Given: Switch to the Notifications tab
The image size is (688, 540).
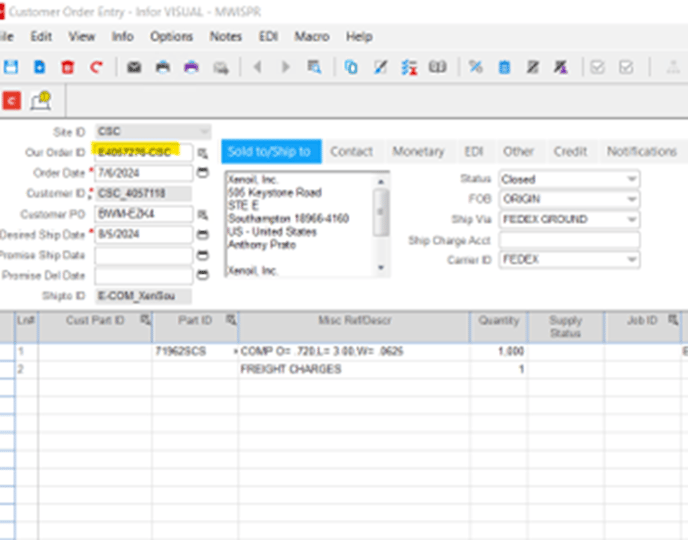Looking at the screenshot, I should (x=641, y=151).
